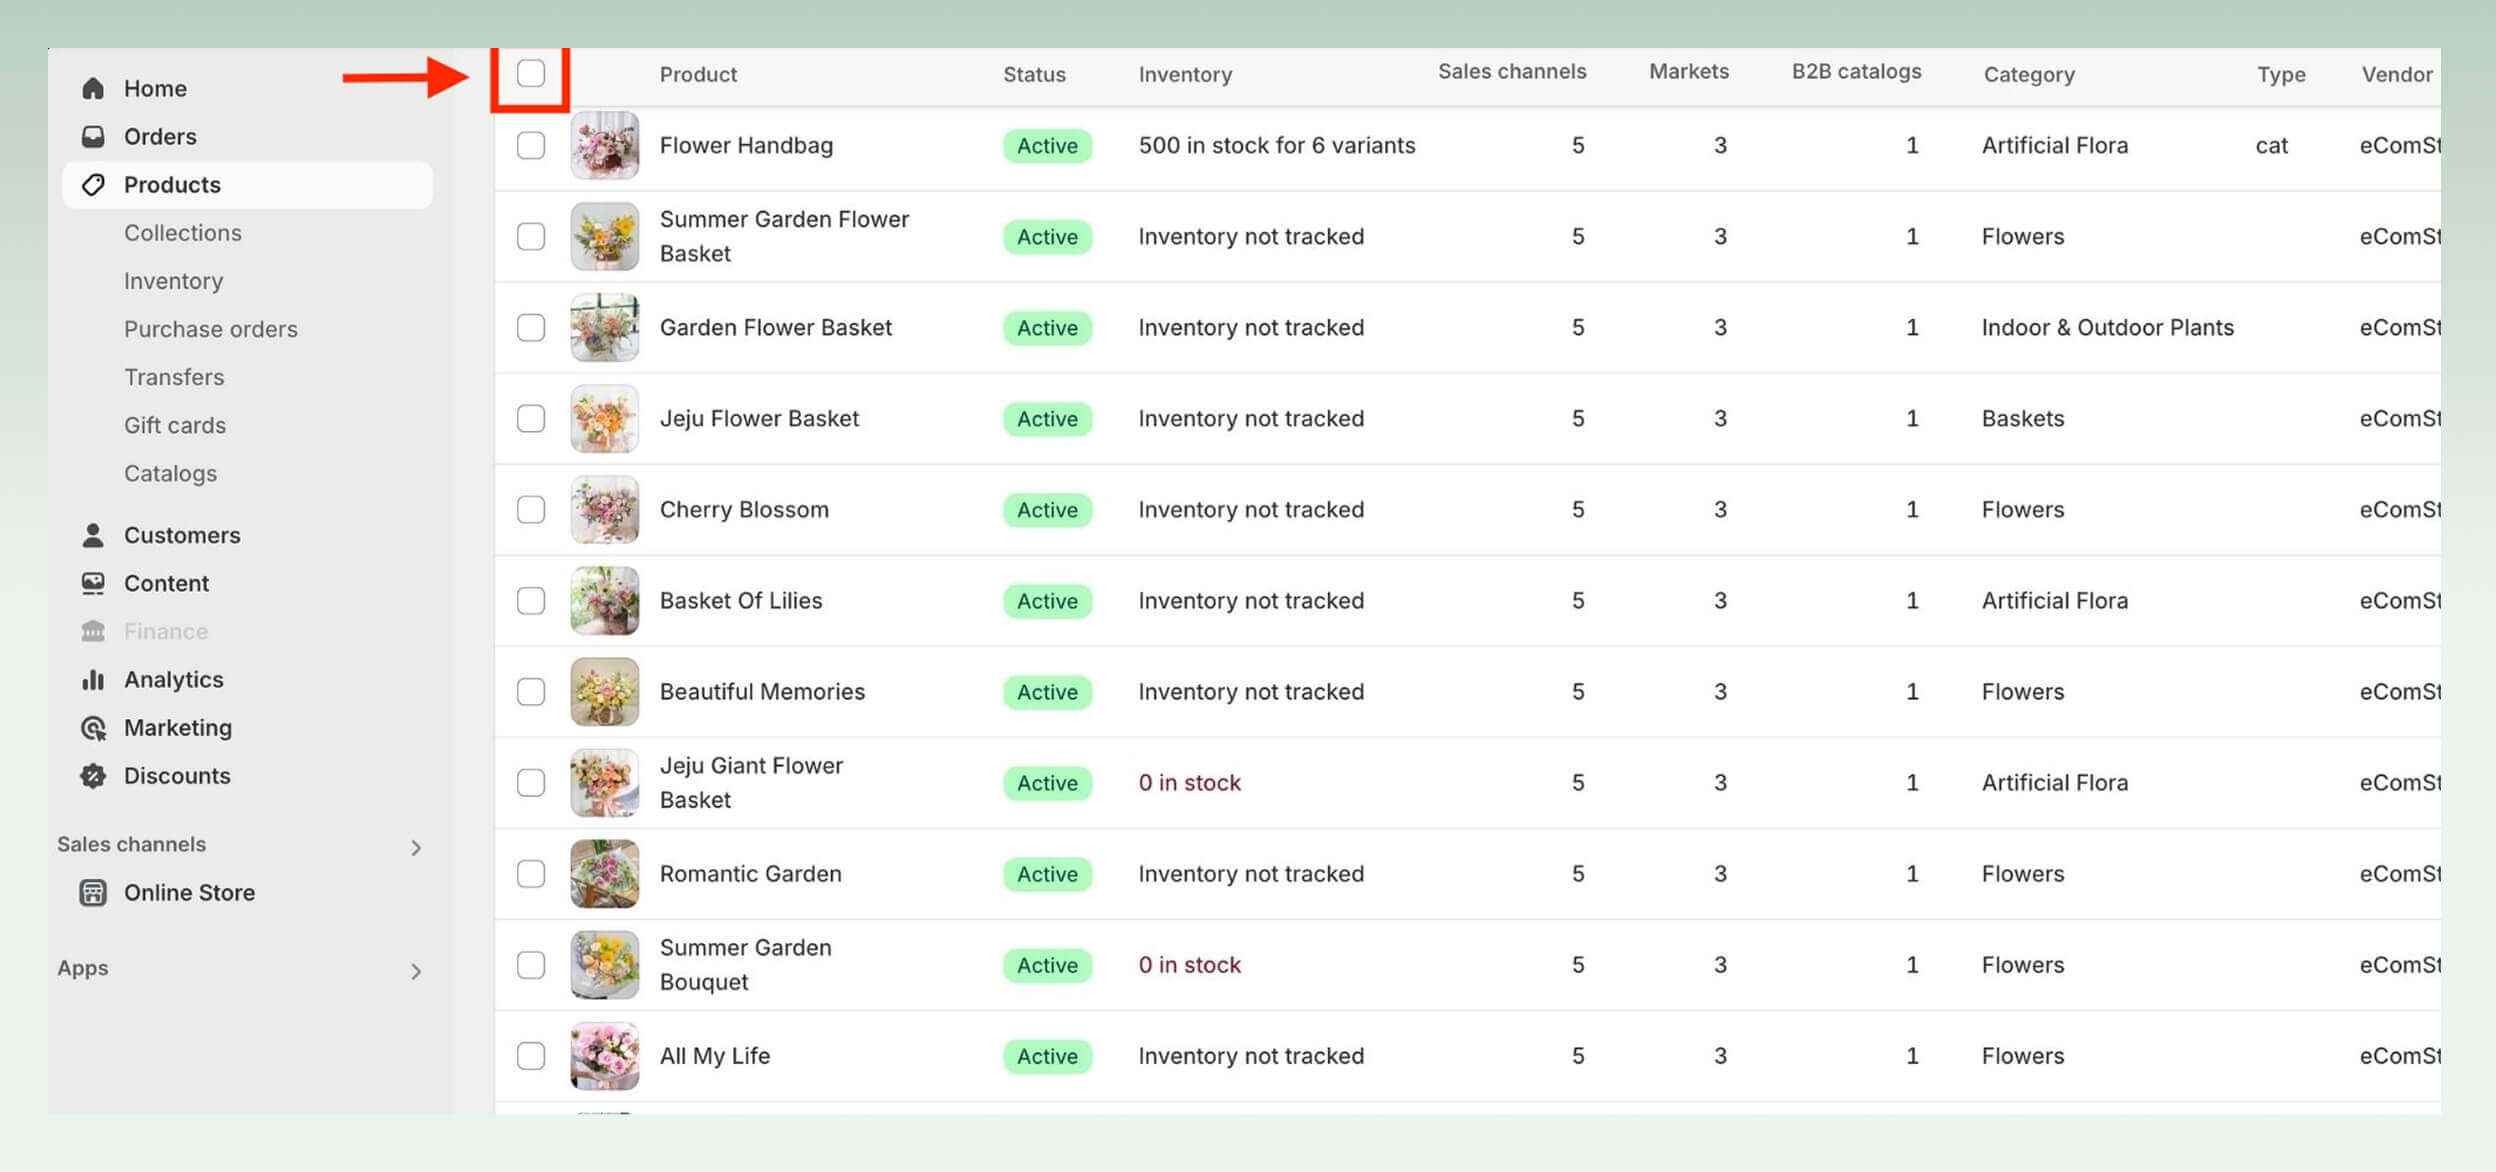Open the All My Life product
Screen dimensions: 2496x1172
pos(715,1055)
